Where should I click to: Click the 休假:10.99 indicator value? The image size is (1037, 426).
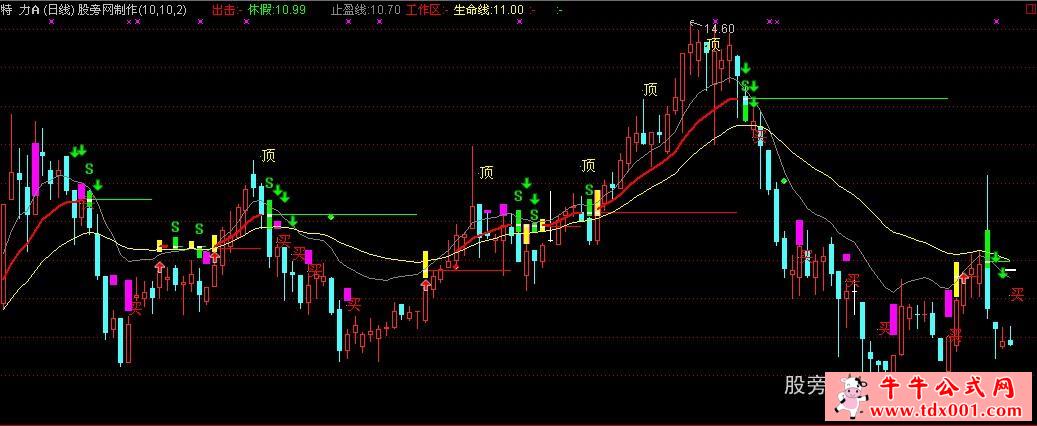[276, 9]
